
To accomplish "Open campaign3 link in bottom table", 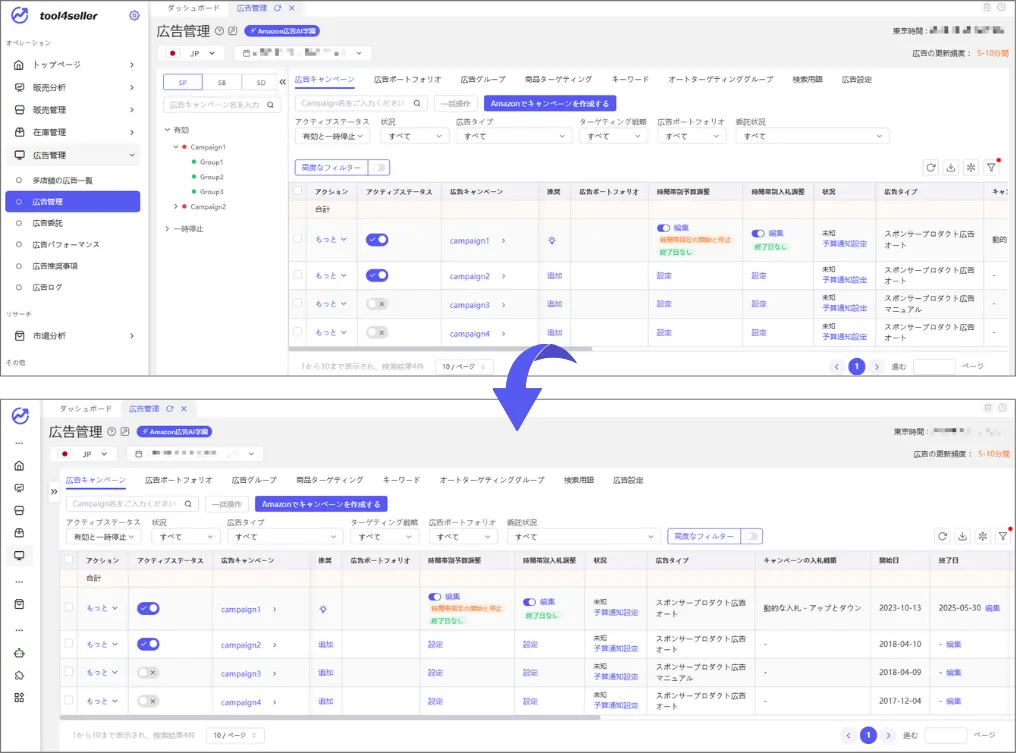I will (240, 674).
